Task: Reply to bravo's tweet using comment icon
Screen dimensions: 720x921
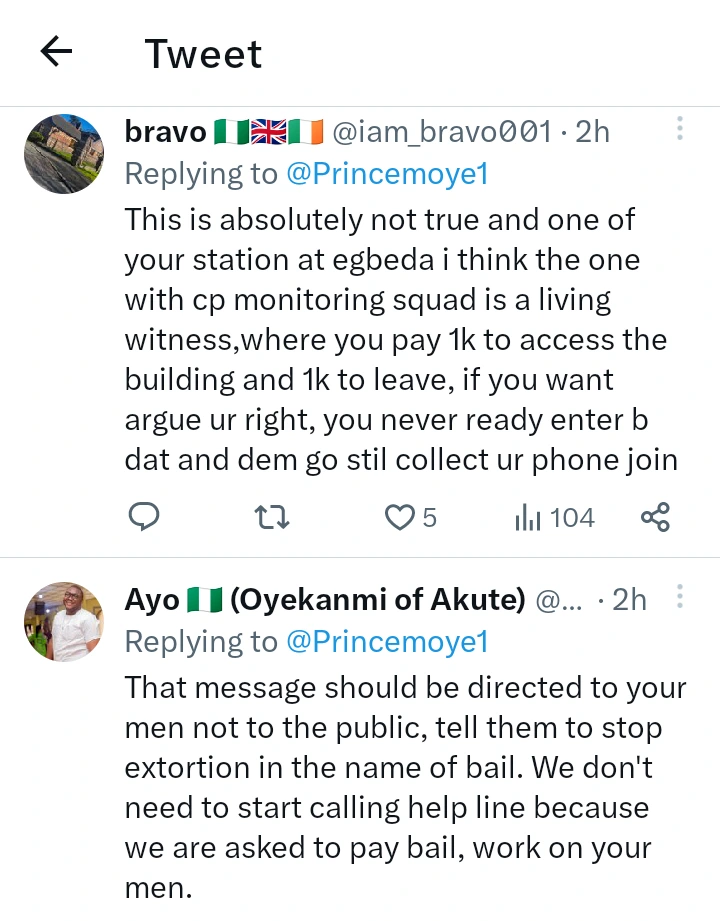Action: pos(144,517)
